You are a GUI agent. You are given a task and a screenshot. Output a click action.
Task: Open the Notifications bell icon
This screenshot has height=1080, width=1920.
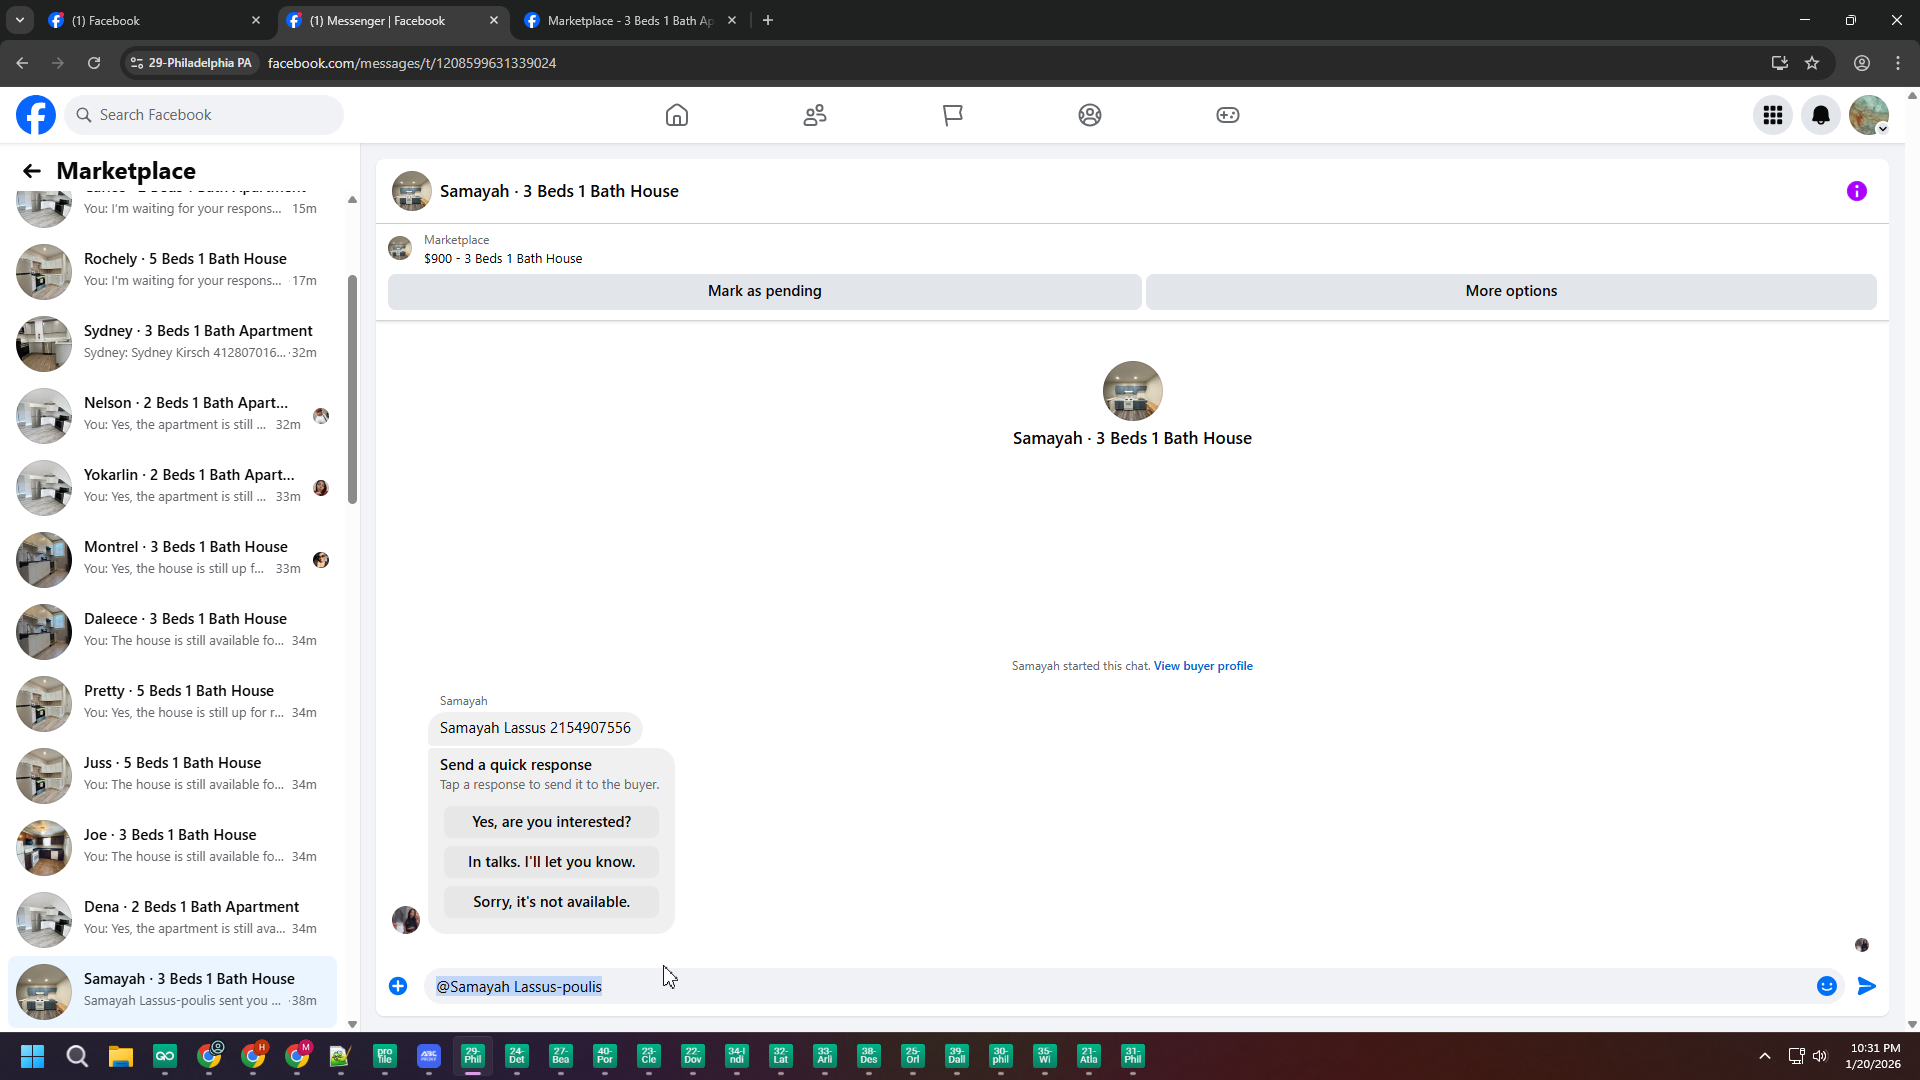pos(1821,115)
